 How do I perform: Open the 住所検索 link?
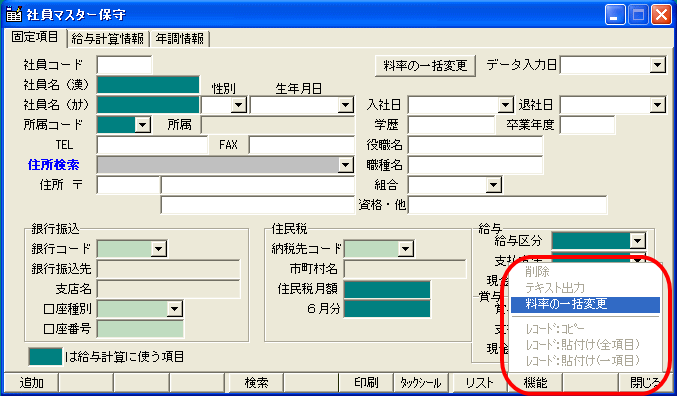[54, 165]
